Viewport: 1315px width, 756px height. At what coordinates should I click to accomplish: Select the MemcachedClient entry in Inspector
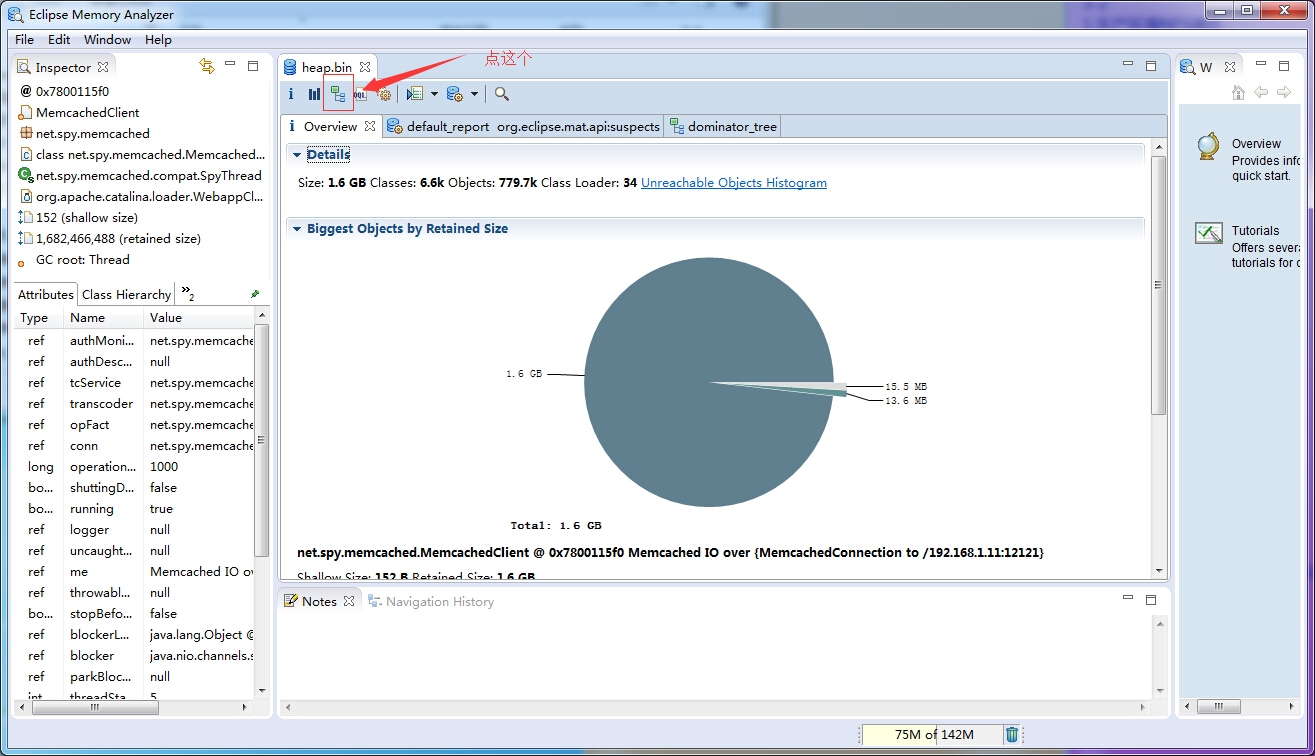click(87, 113)
